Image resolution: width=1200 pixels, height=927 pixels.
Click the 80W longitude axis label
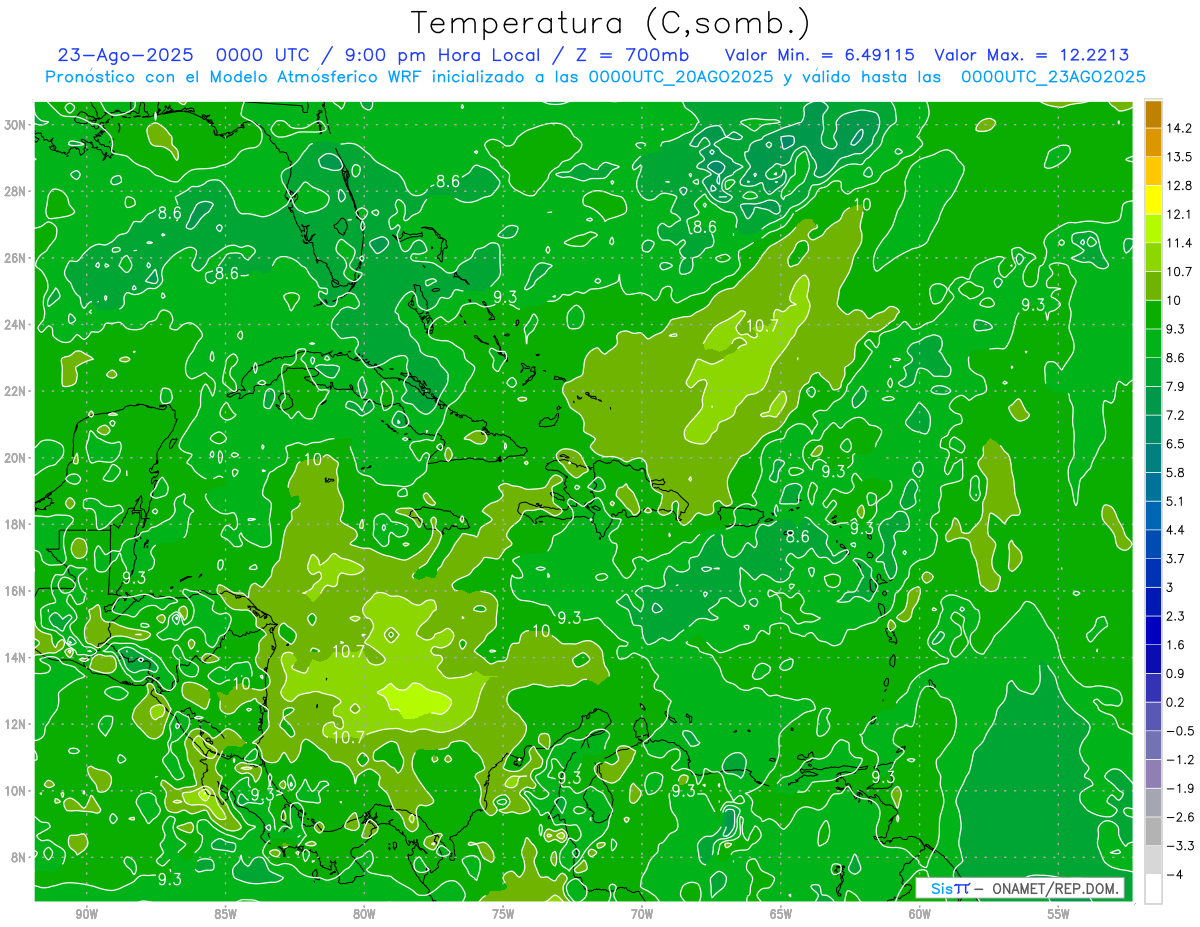[364, 914]
